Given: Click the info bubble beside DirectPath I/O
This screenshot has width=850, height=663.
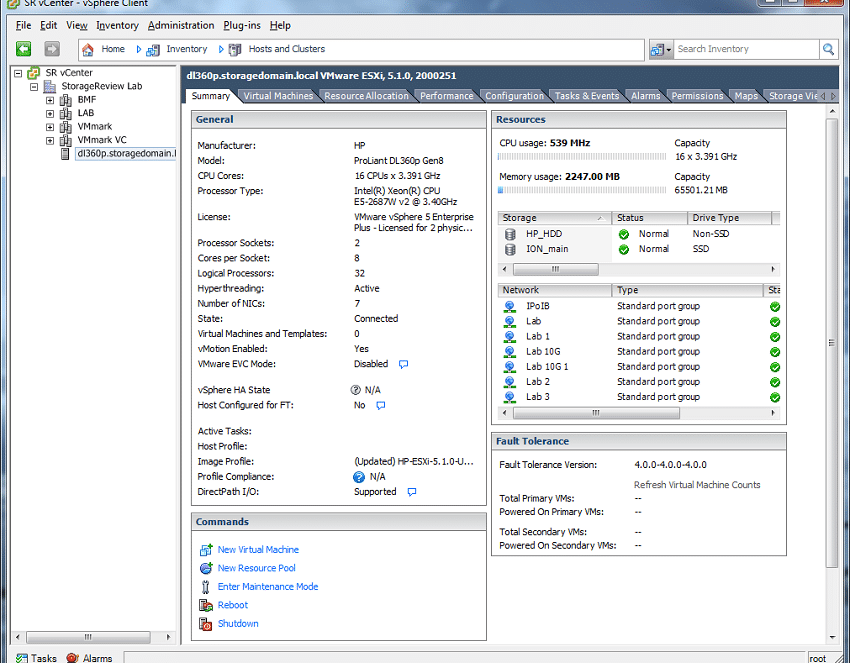Looking at the screenshot, I should (x=412, y=492).
